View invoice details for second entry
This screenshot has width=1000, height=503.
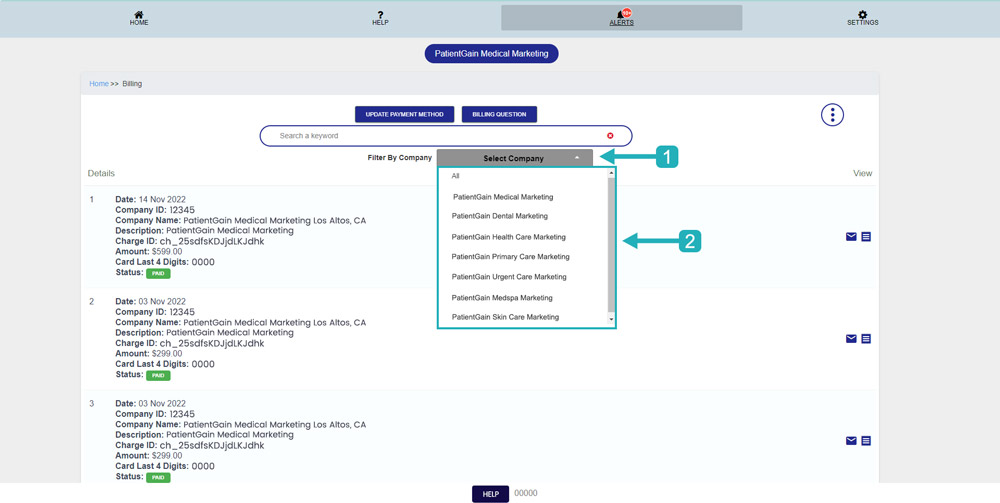coord(866,339)
